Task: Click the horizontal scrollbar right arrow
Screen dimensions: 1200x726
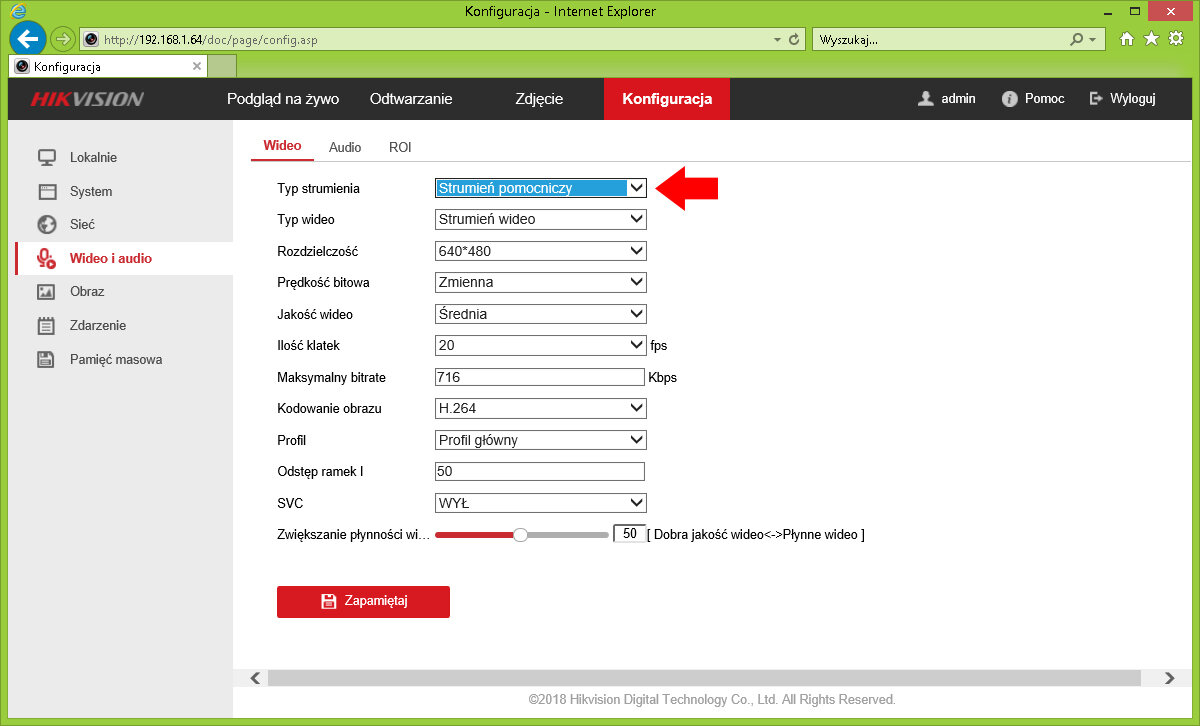Action: coord(1170,678)
